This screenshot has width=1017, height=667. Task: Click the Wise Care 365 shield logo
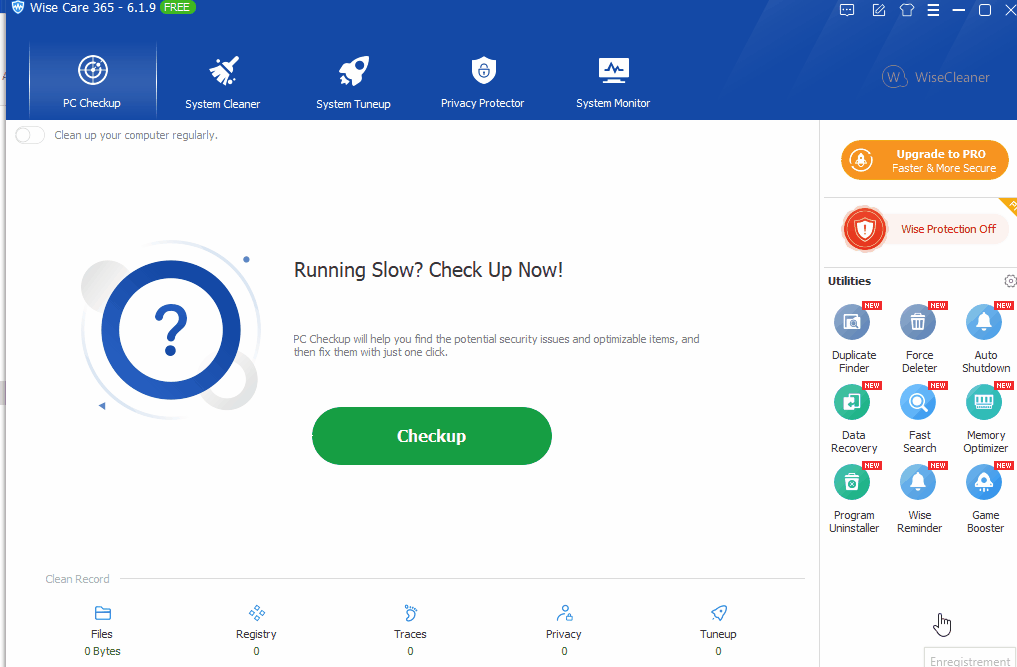(18, 8)
